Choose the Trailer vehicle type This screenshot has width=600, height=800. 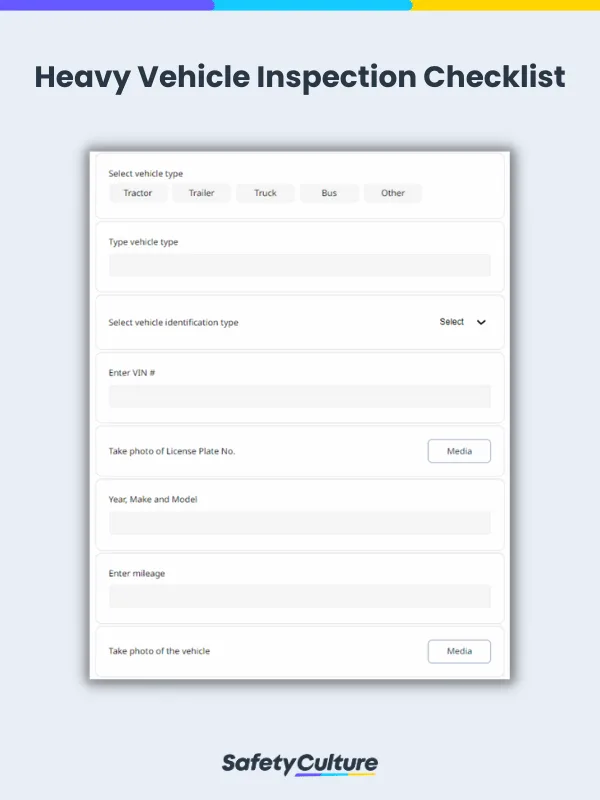[x=201, y=193]
